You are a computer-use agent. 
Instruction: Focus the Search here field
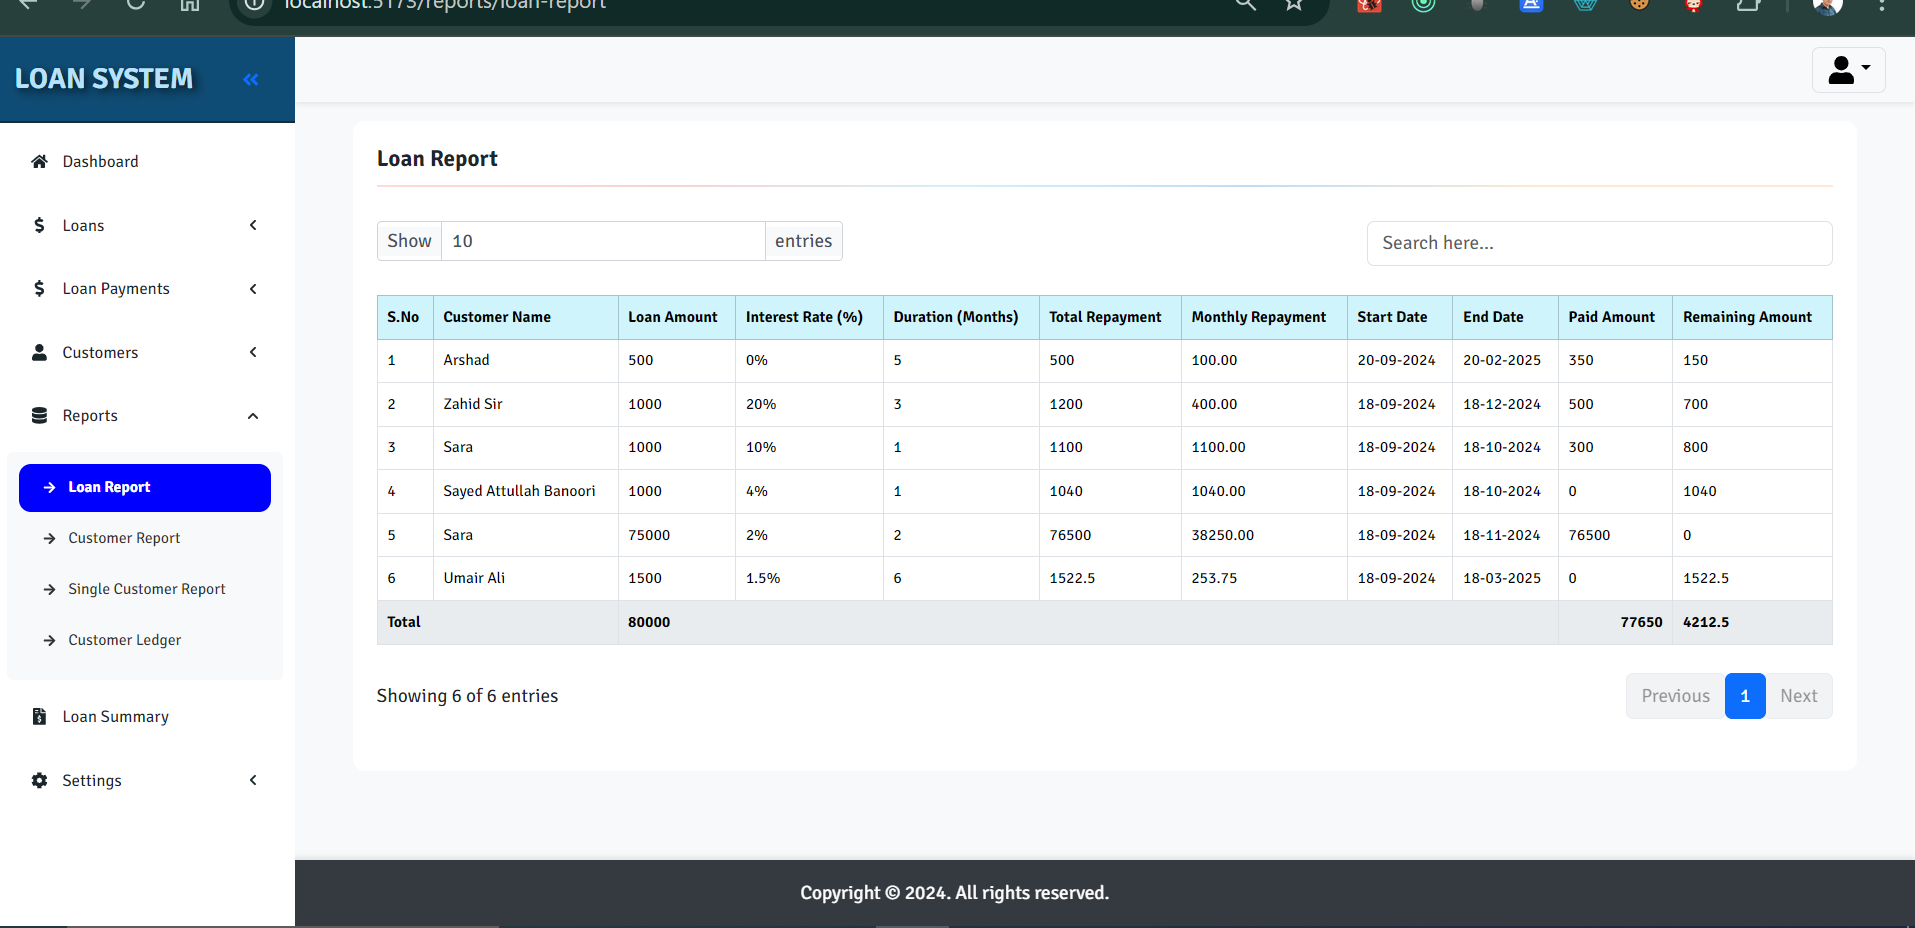pyautogui.click(x=1599, y=243)
